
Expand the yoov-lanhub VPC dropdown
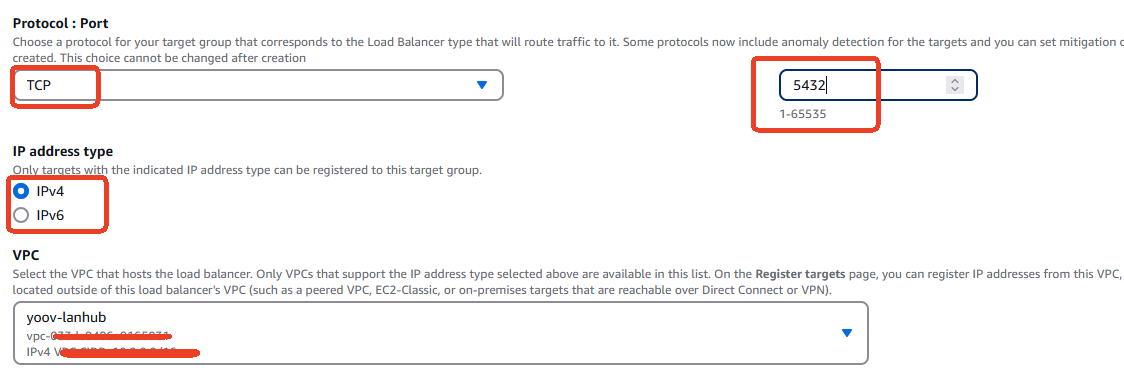(441, 332)
